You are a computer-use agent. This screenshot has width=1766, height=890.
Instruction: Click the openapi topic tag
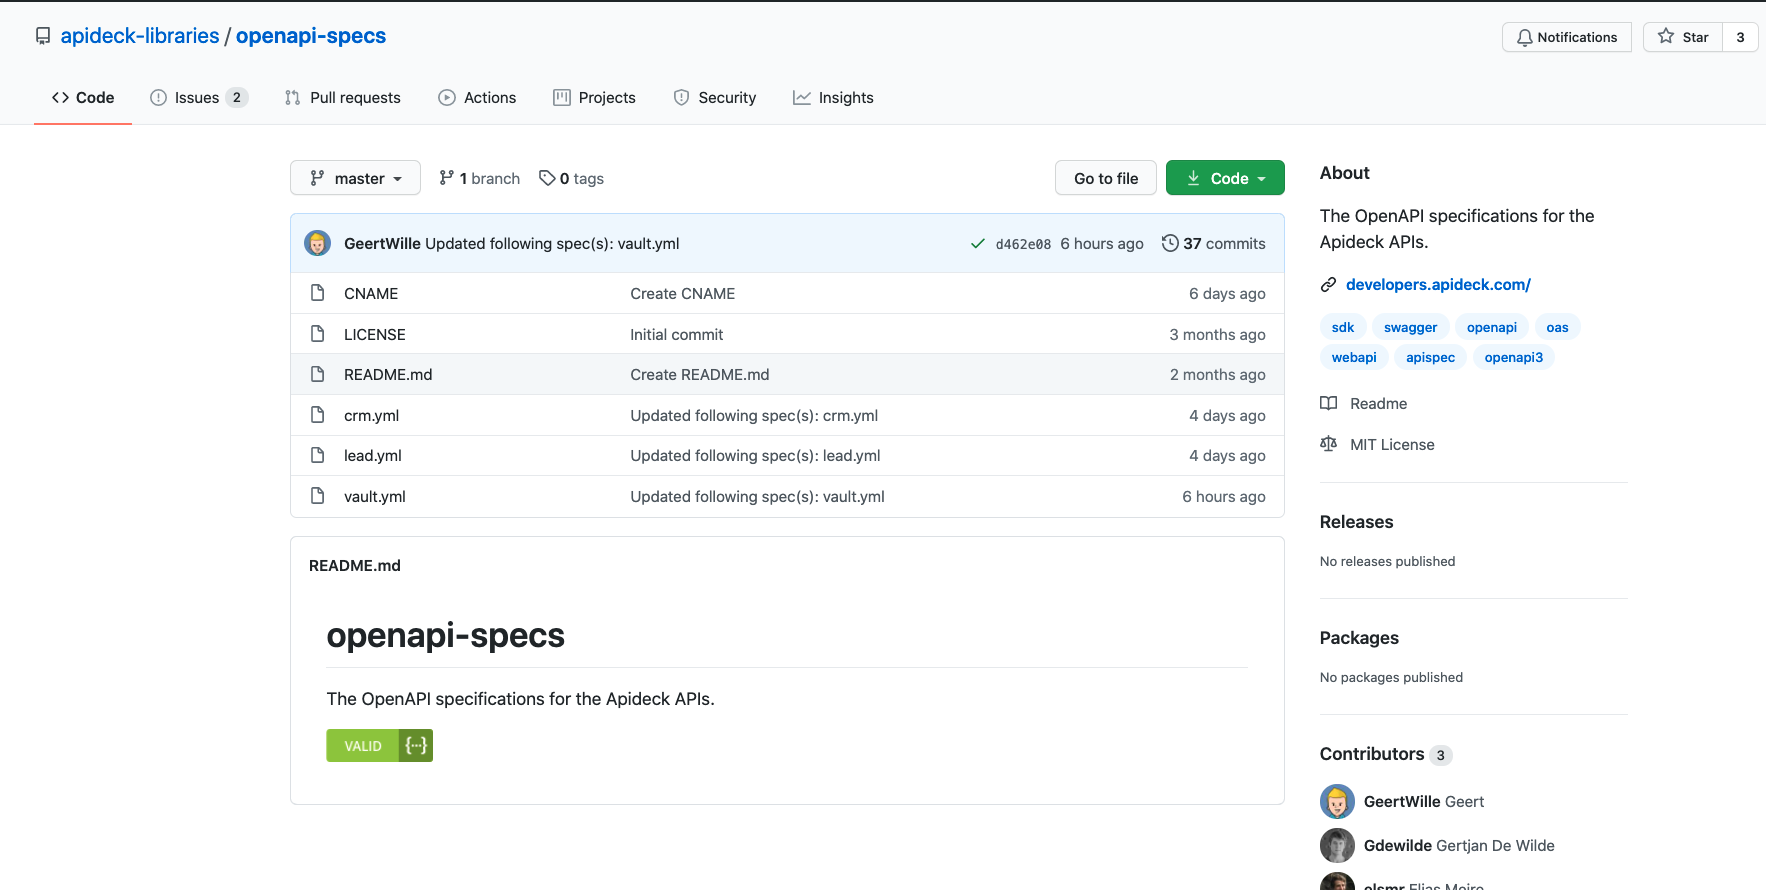(x=1492, y=327)
